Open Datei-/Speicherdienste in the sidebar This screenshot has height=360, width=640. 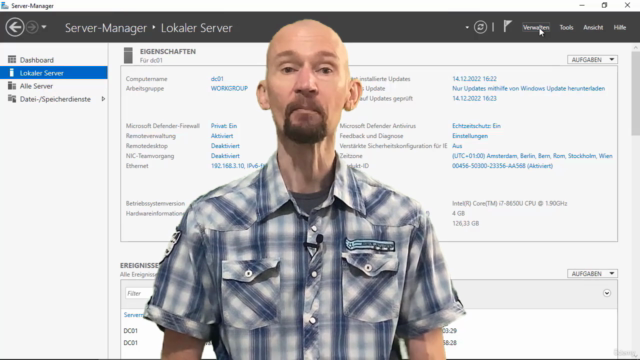click(x=54, y=99)
